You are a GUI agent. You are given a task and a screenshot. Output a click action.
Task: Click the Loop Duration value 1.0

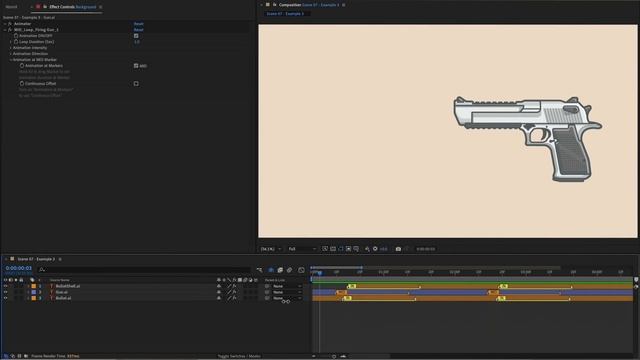click(137, 42)
